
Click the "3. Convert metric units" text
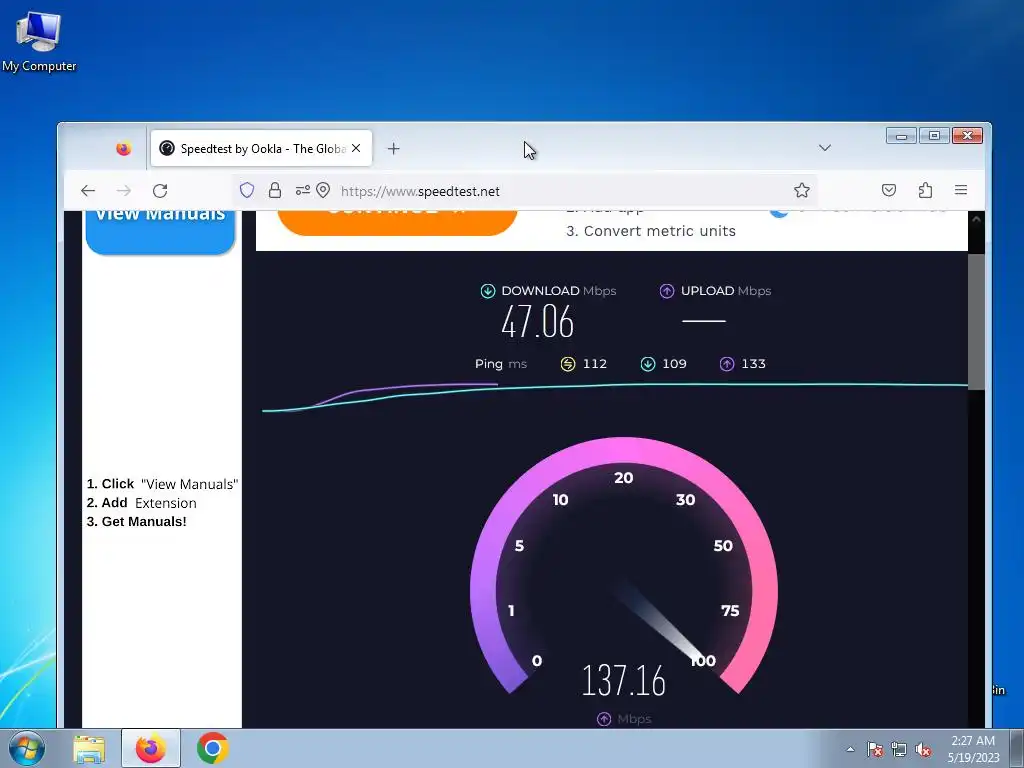pos(651,231)
